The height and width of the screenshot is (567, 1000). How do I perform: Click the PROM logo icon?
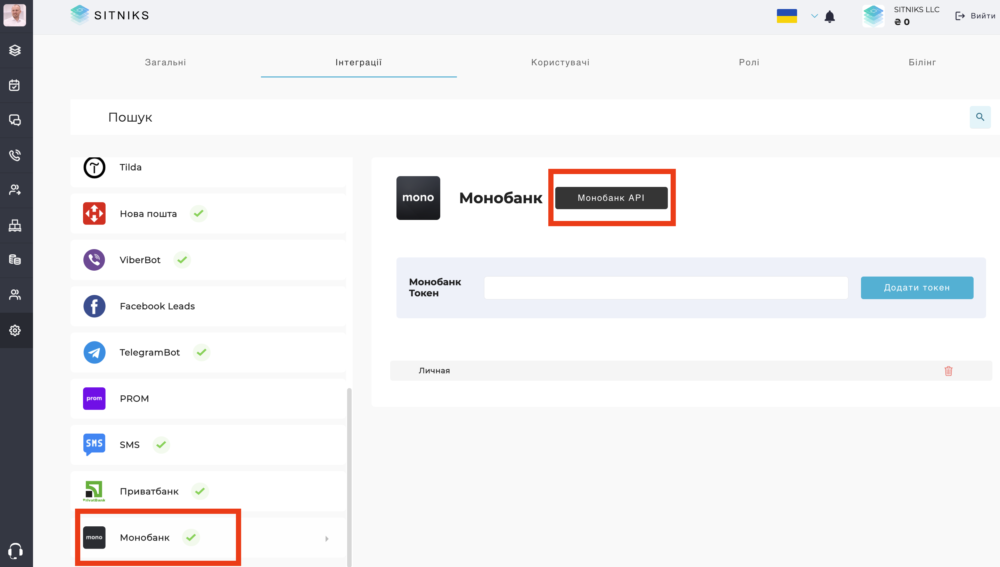pos(94,399)
